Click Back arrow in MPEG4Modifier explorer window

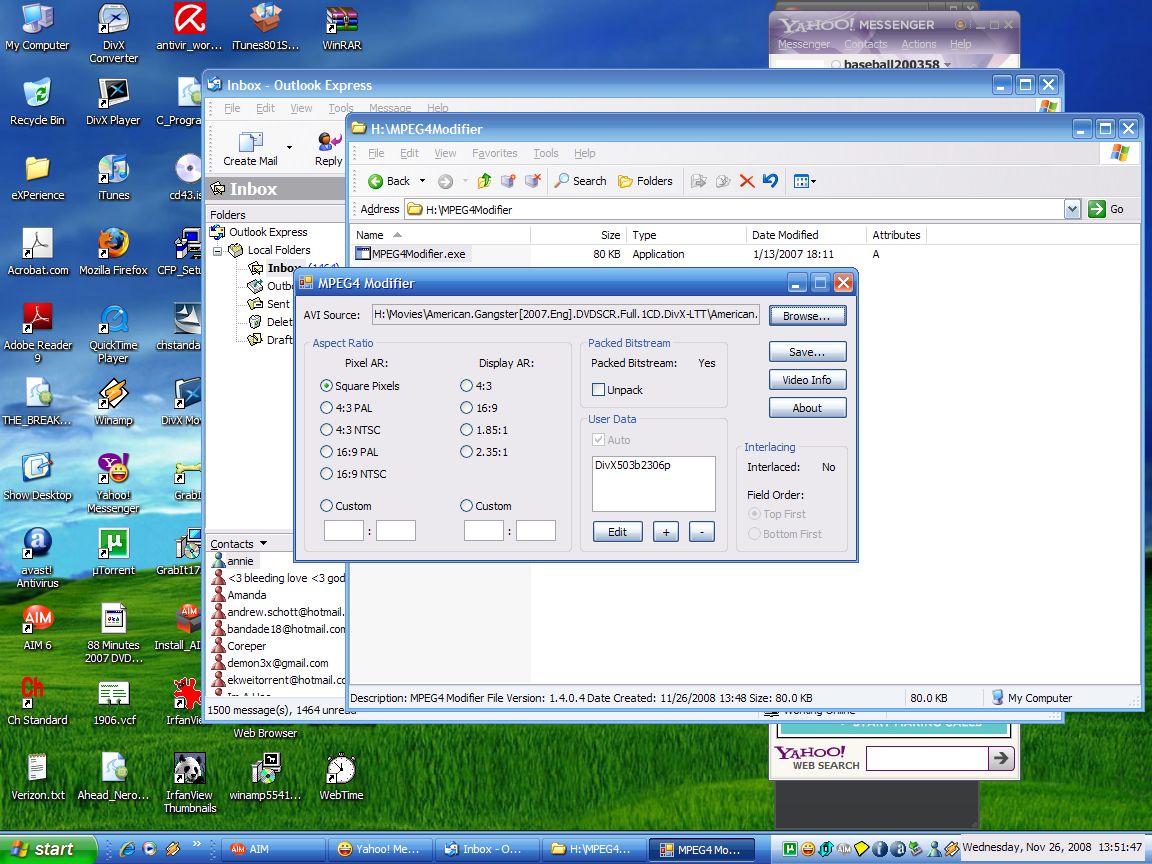tap(389, 181)
